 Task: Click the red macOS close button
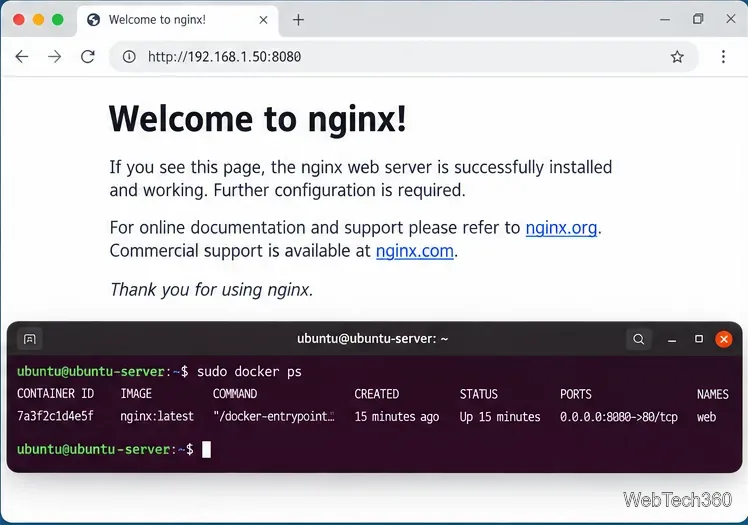[19, 20]
